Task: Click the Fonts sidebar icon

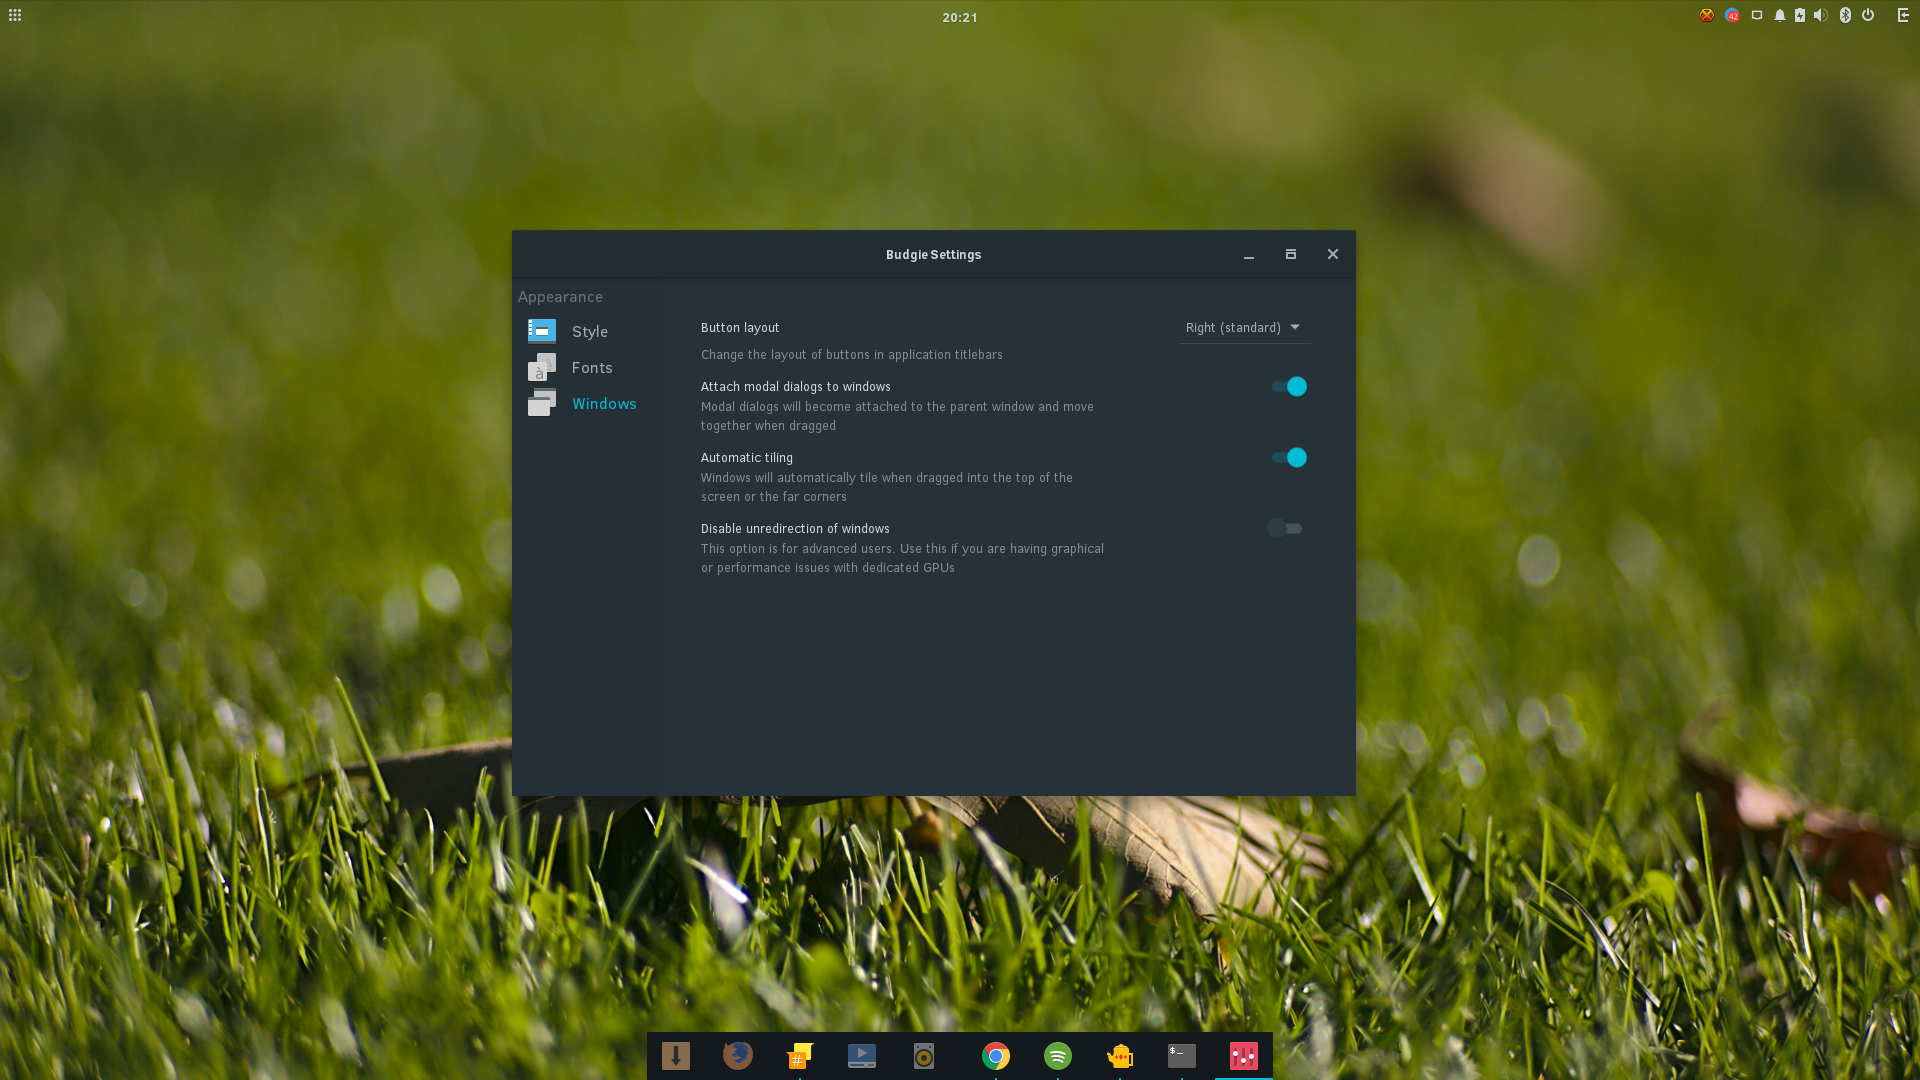Action: coord(542,367)
